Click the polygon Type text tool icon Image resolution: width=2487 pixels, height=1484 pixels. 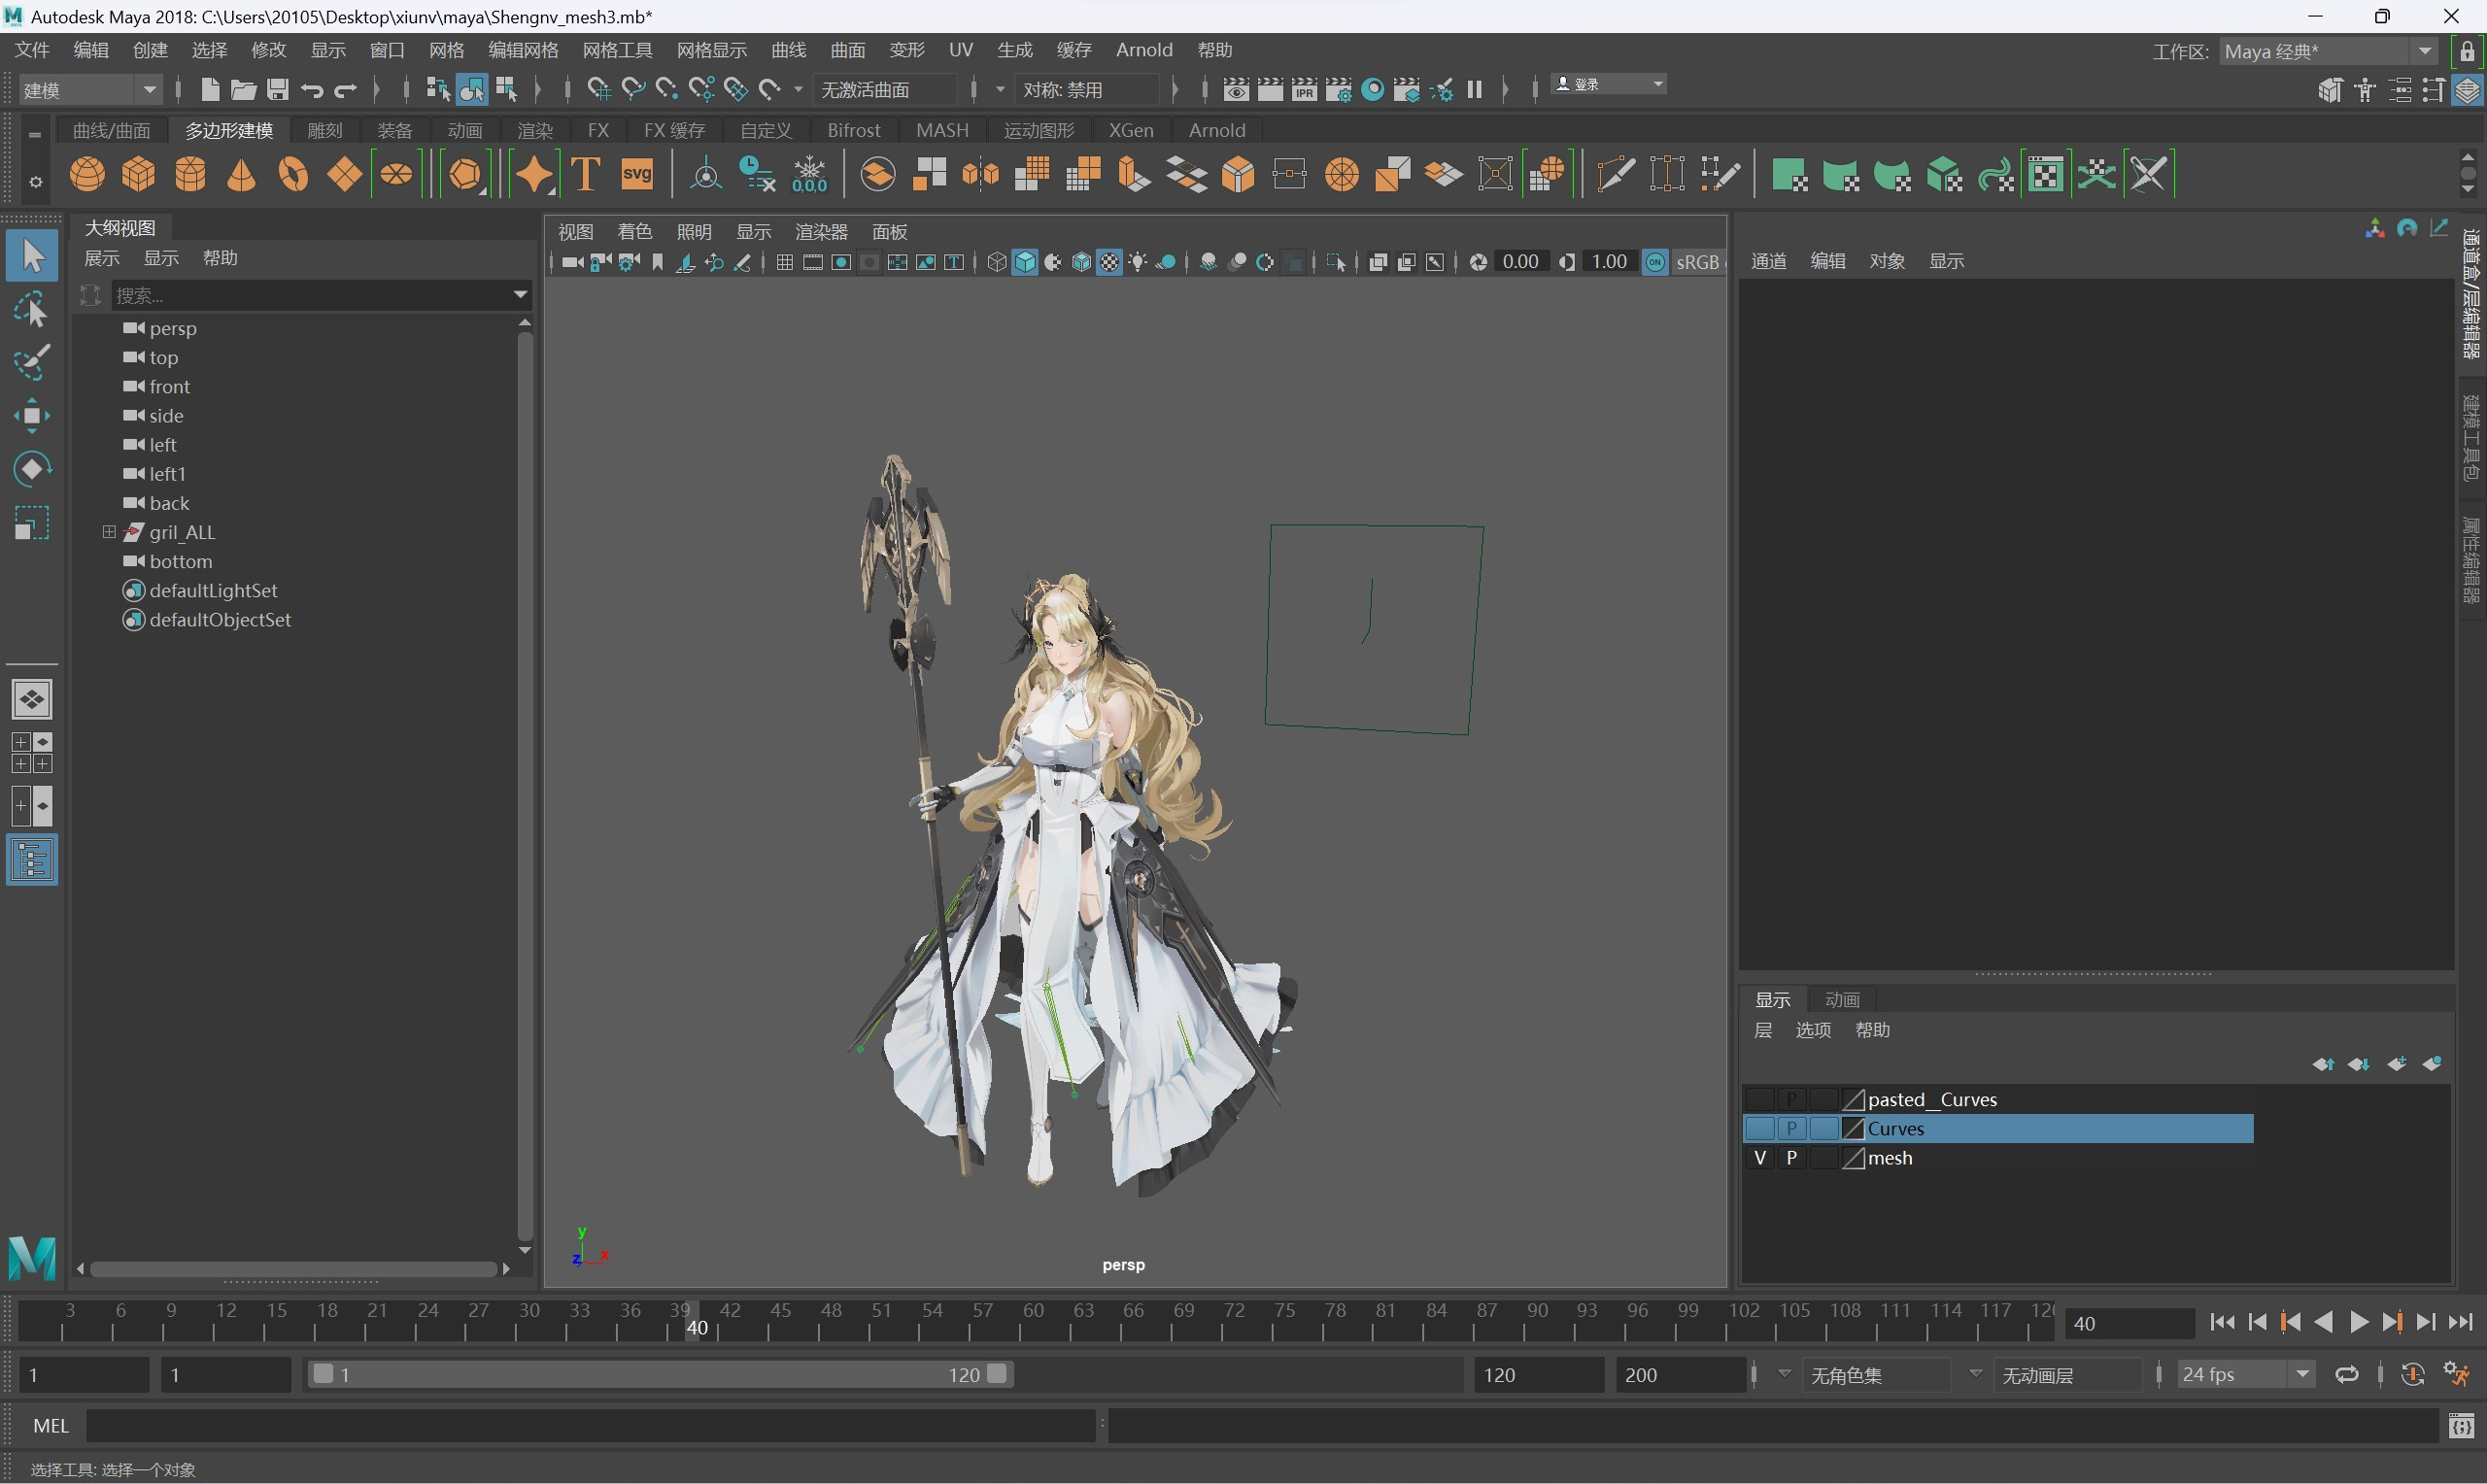click(x=586, y=174)
